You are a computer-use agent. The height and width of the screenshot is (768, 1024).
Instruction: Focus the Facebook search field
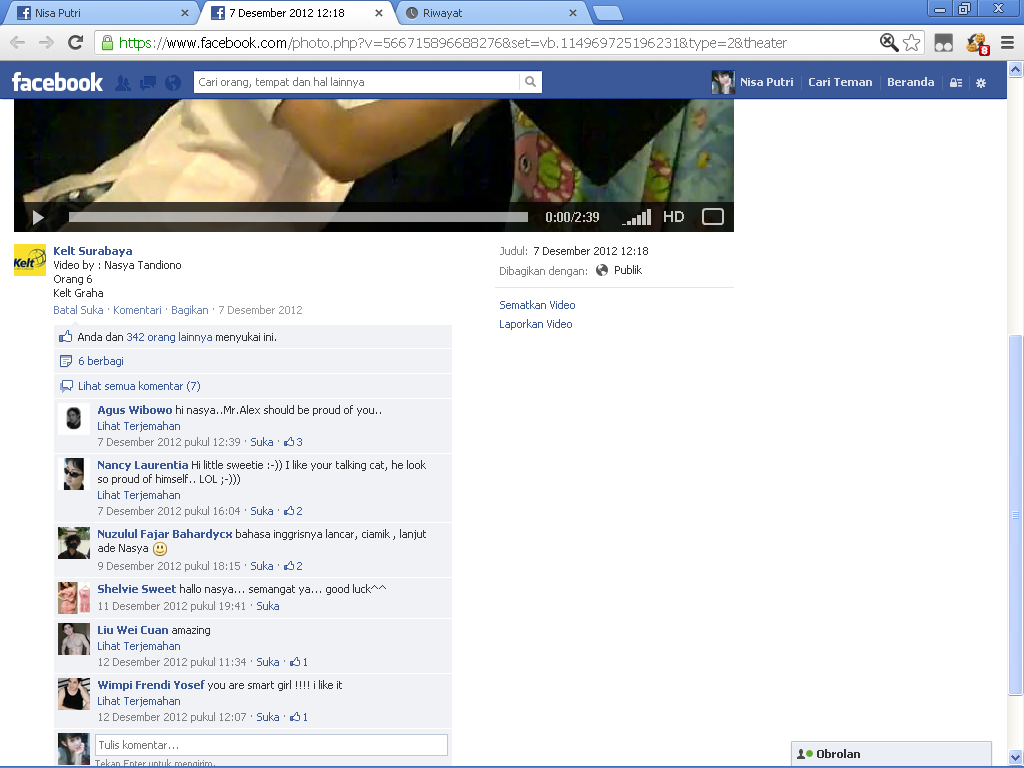(357, 82)
